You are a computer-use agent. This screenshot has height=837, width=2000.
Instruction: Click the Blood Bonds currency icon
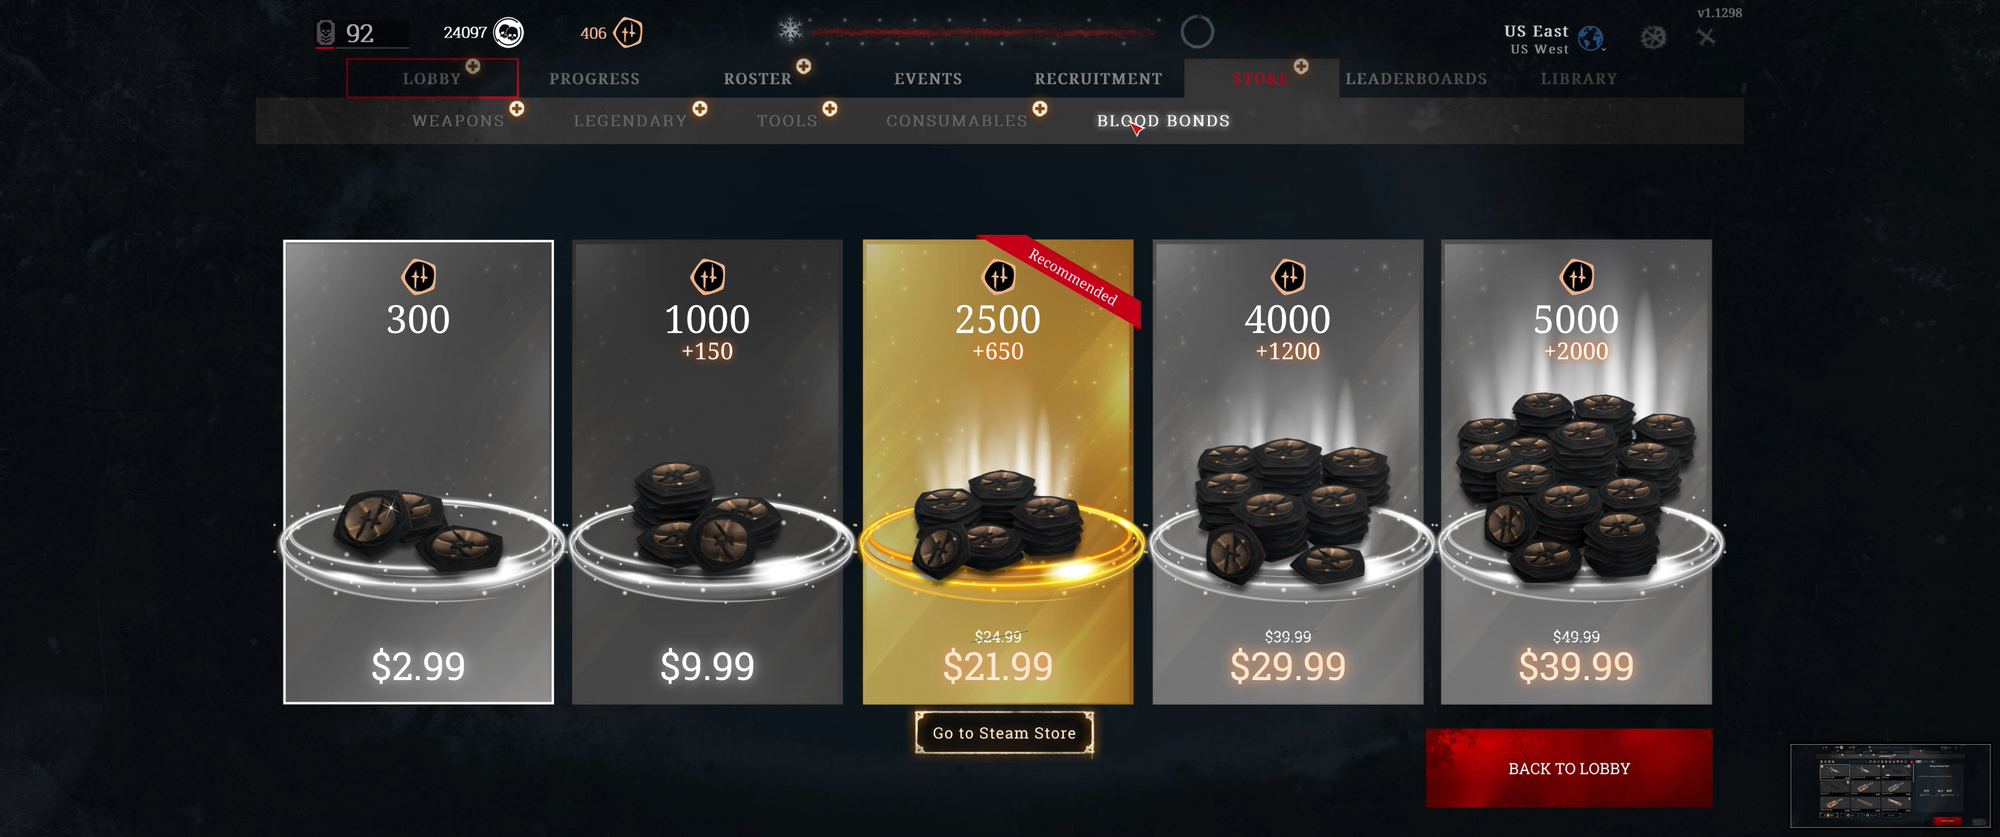(628, 33)
